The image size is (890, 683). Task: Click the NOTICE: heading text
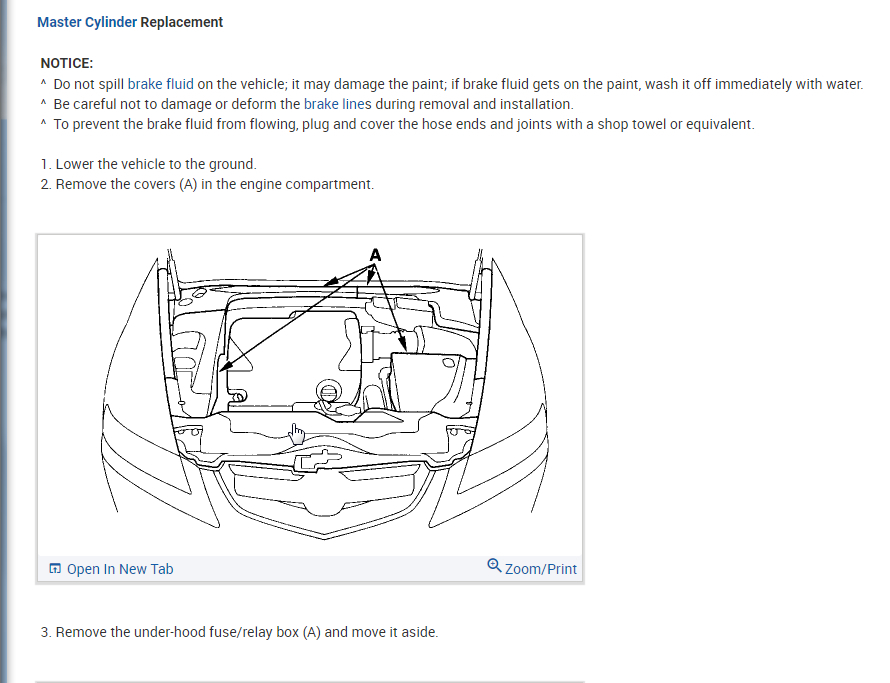coord(67,63)
